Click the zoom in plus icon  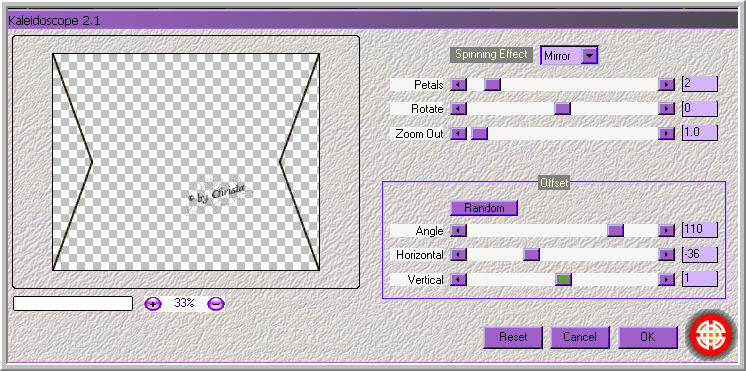tap(153, 303)
